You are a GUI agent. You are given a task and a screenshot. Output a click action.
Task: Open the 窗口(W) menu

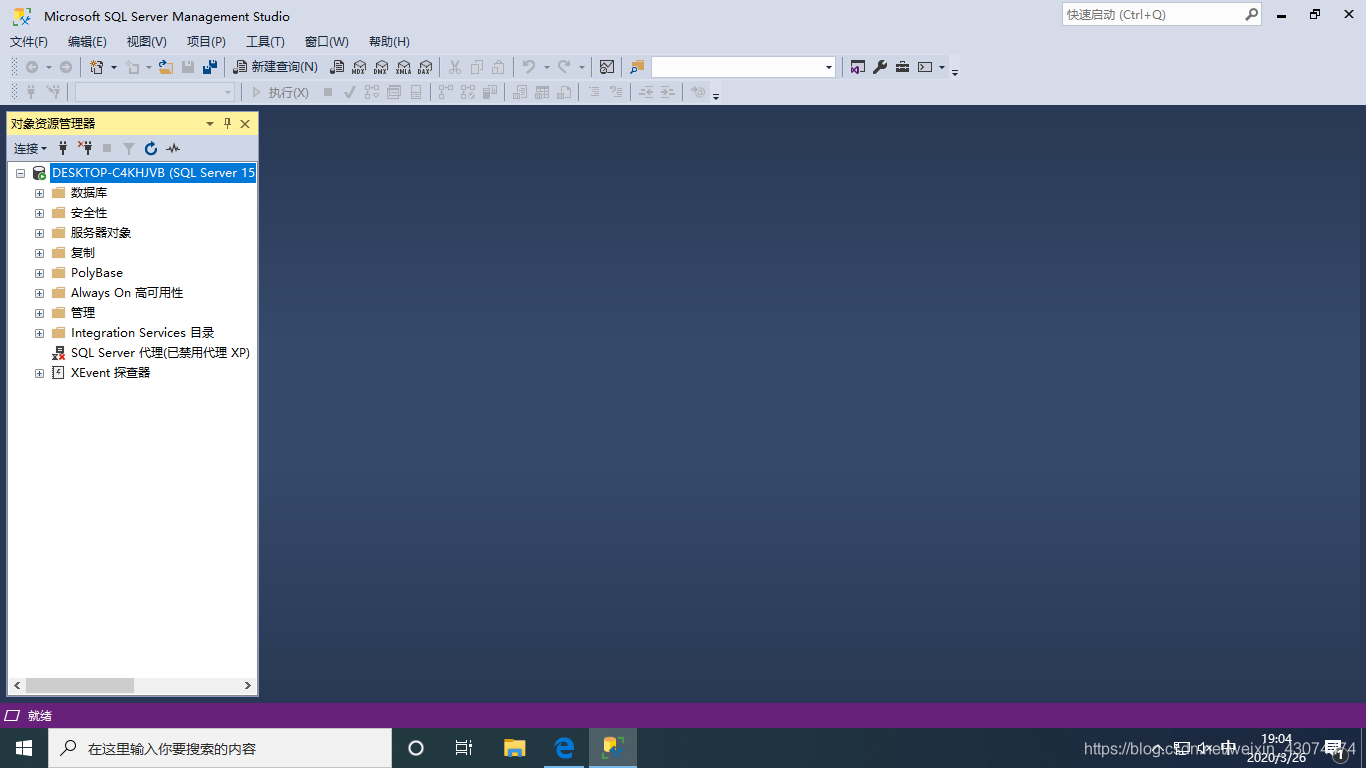pyautogui.click(x=327, y=41)
